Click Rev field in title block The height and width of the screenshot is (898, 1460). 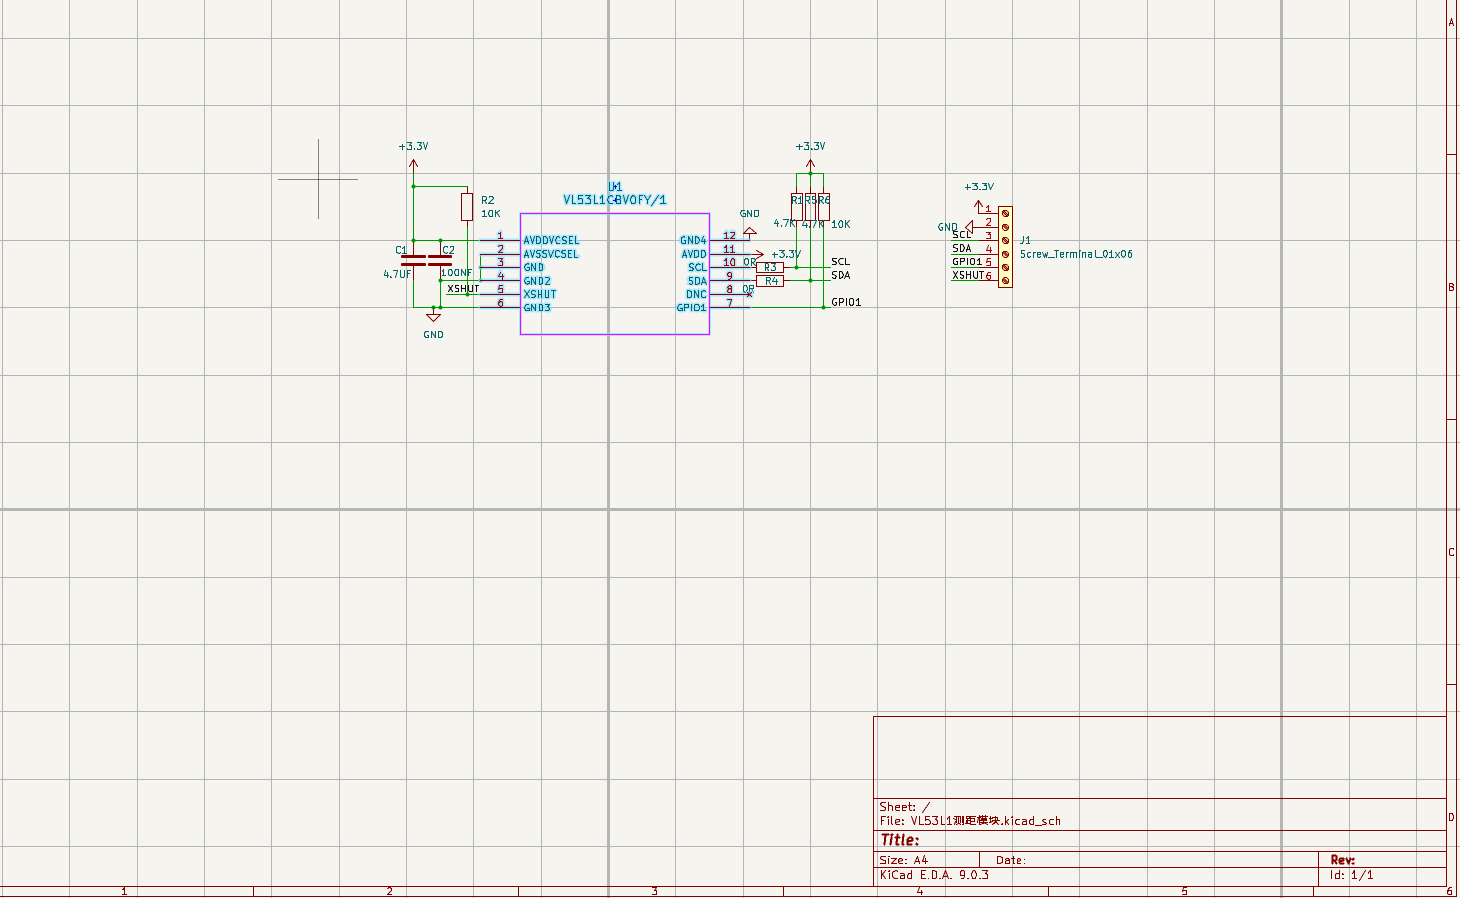click(x=1343, y=860)
